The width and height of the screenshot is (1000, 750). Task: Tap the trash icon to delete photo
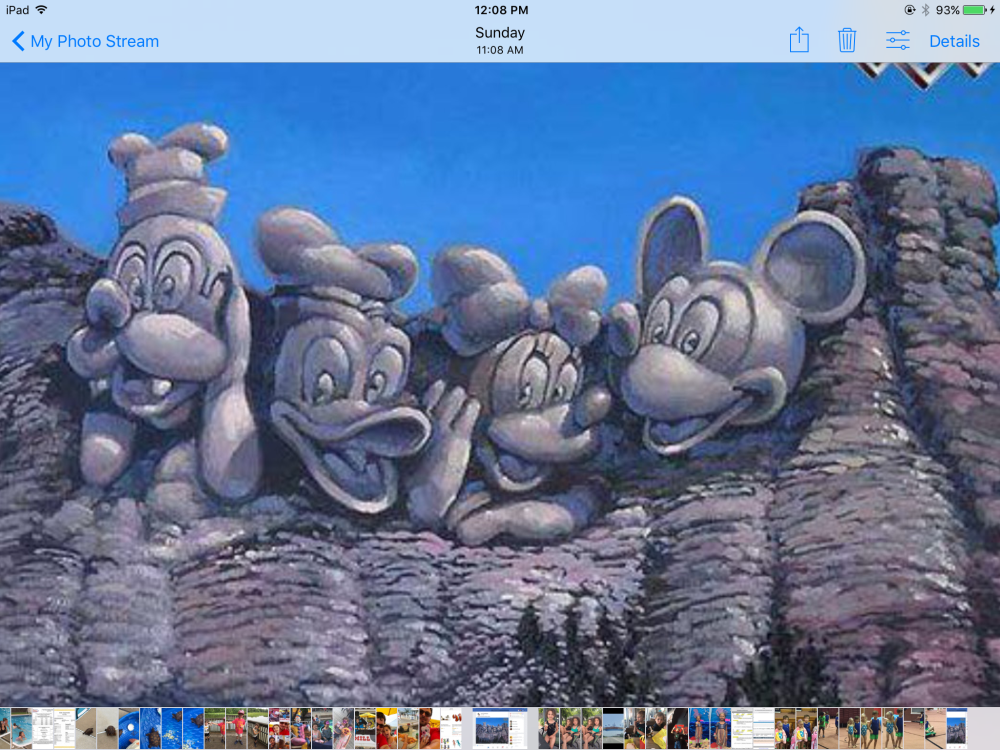point(847,40)
